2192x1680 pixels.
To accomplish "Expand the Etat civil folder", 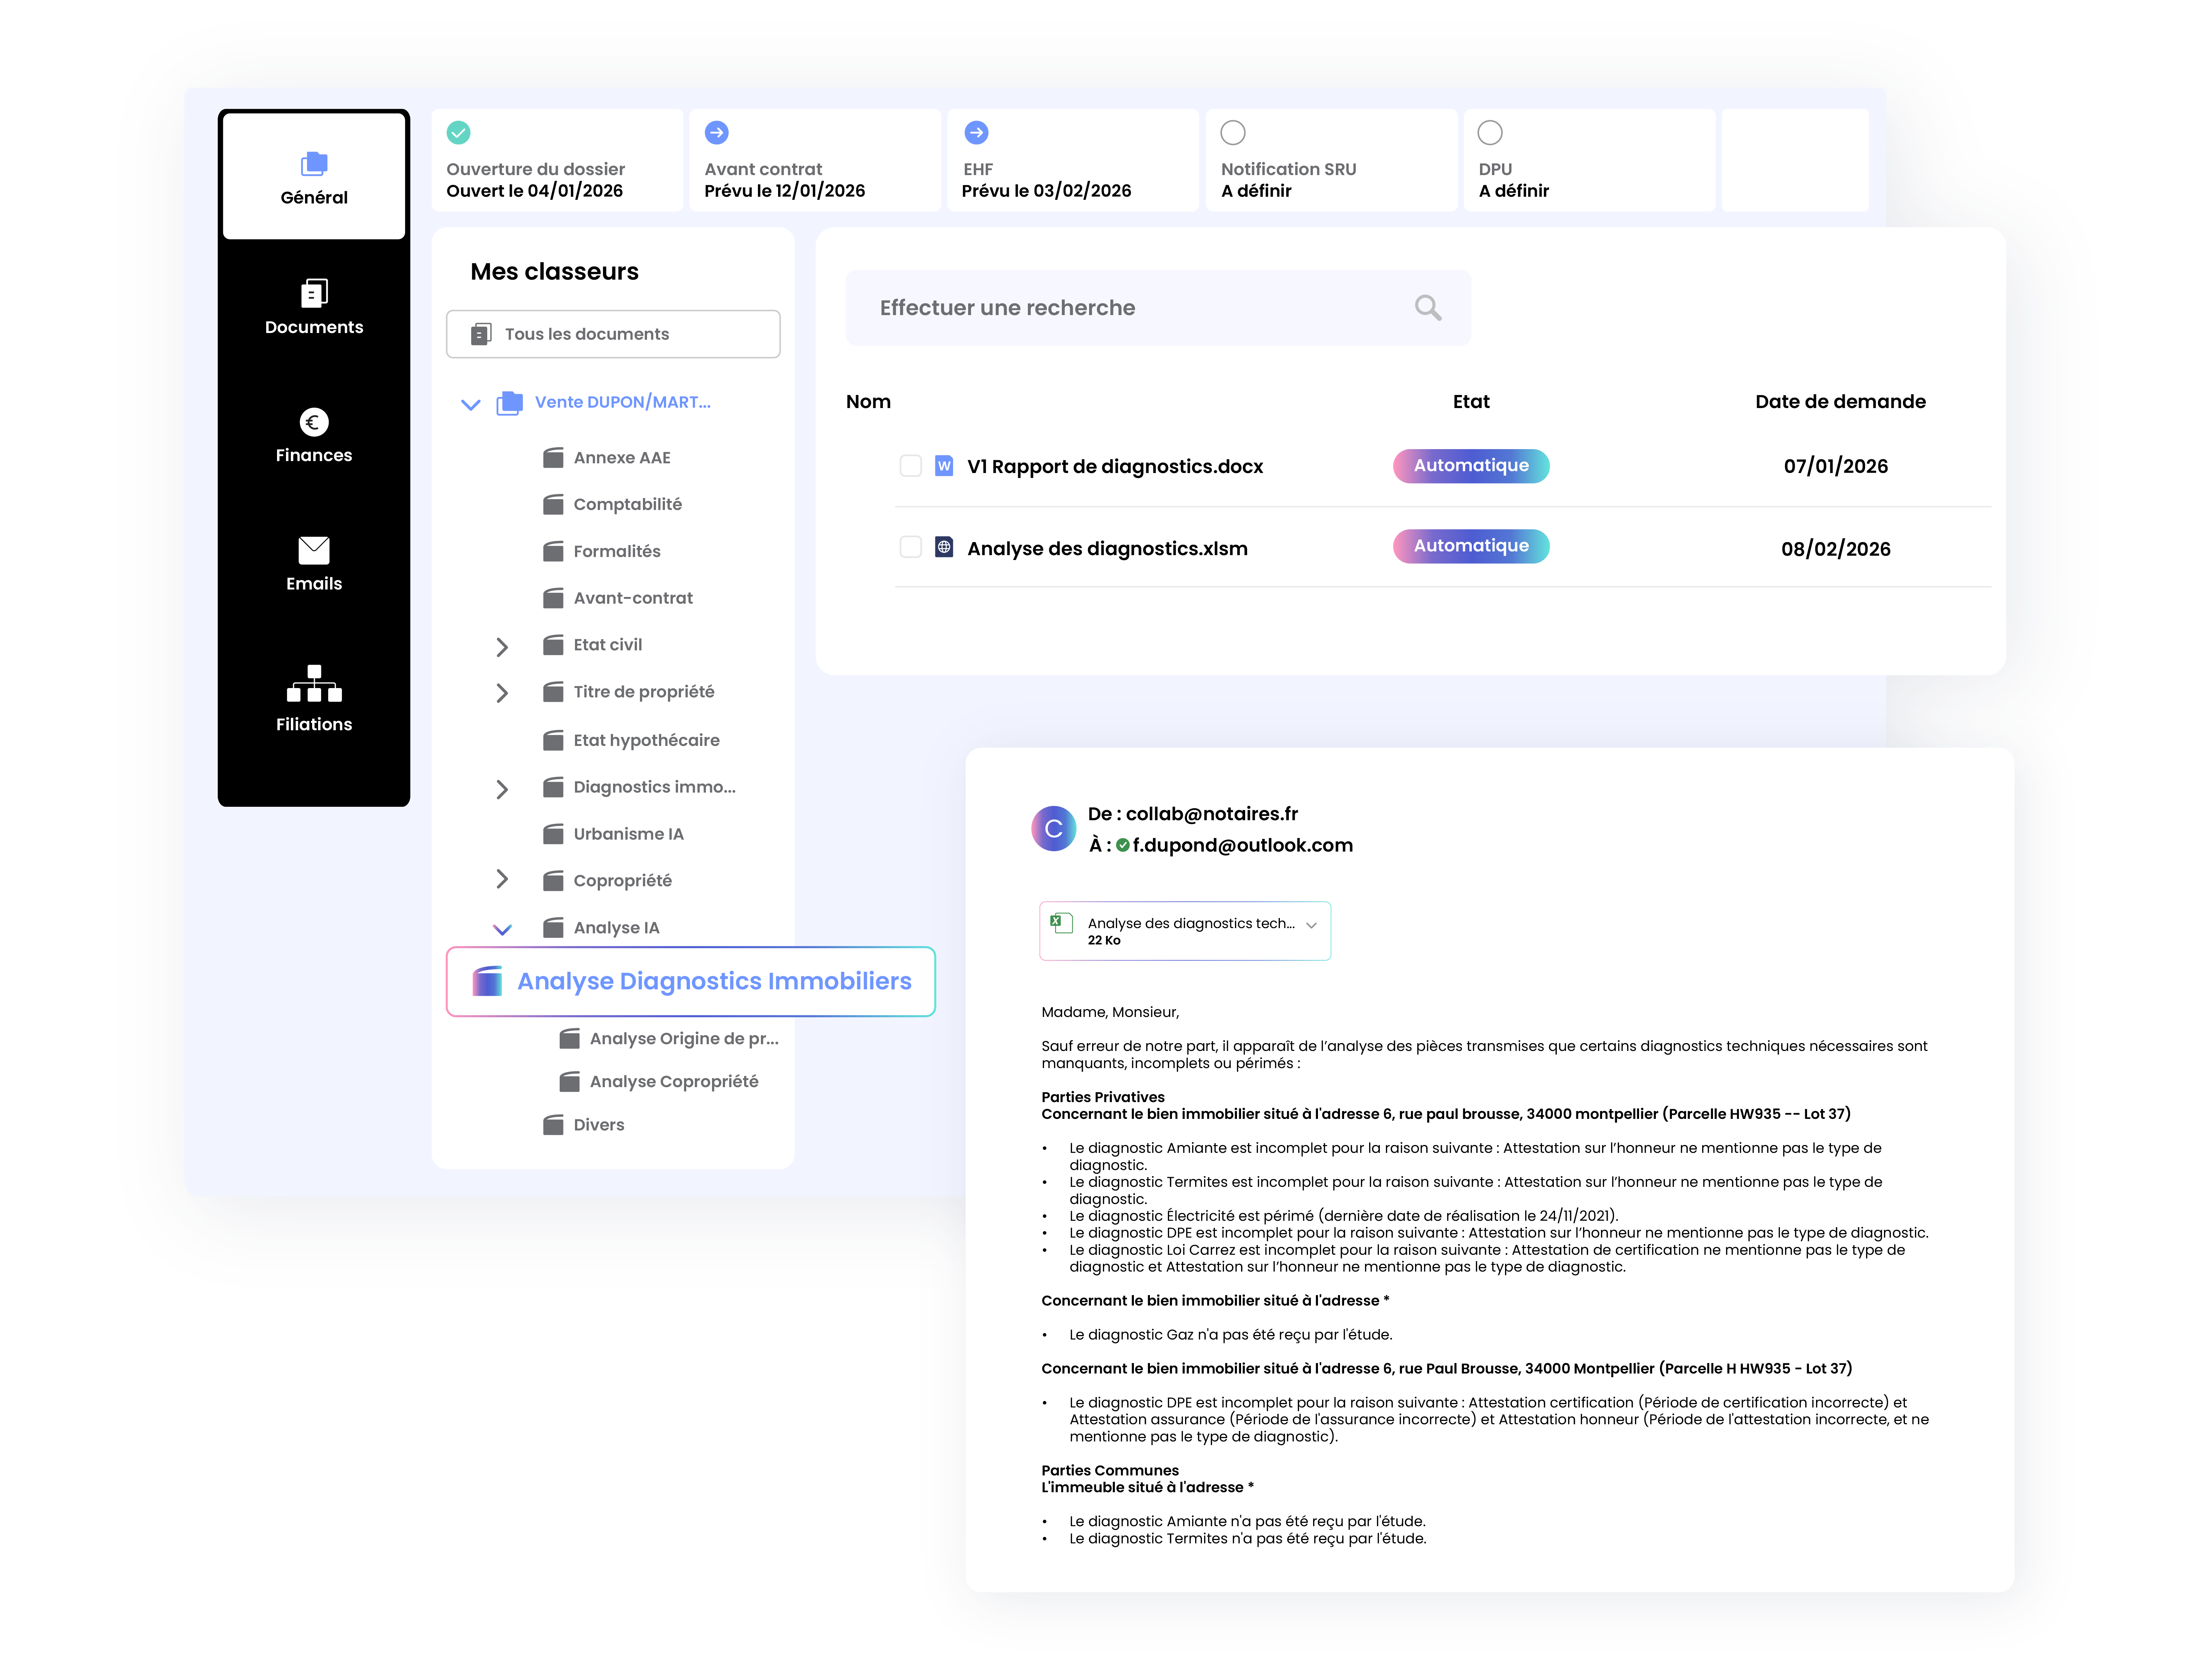I will click(x=502, y=647).
